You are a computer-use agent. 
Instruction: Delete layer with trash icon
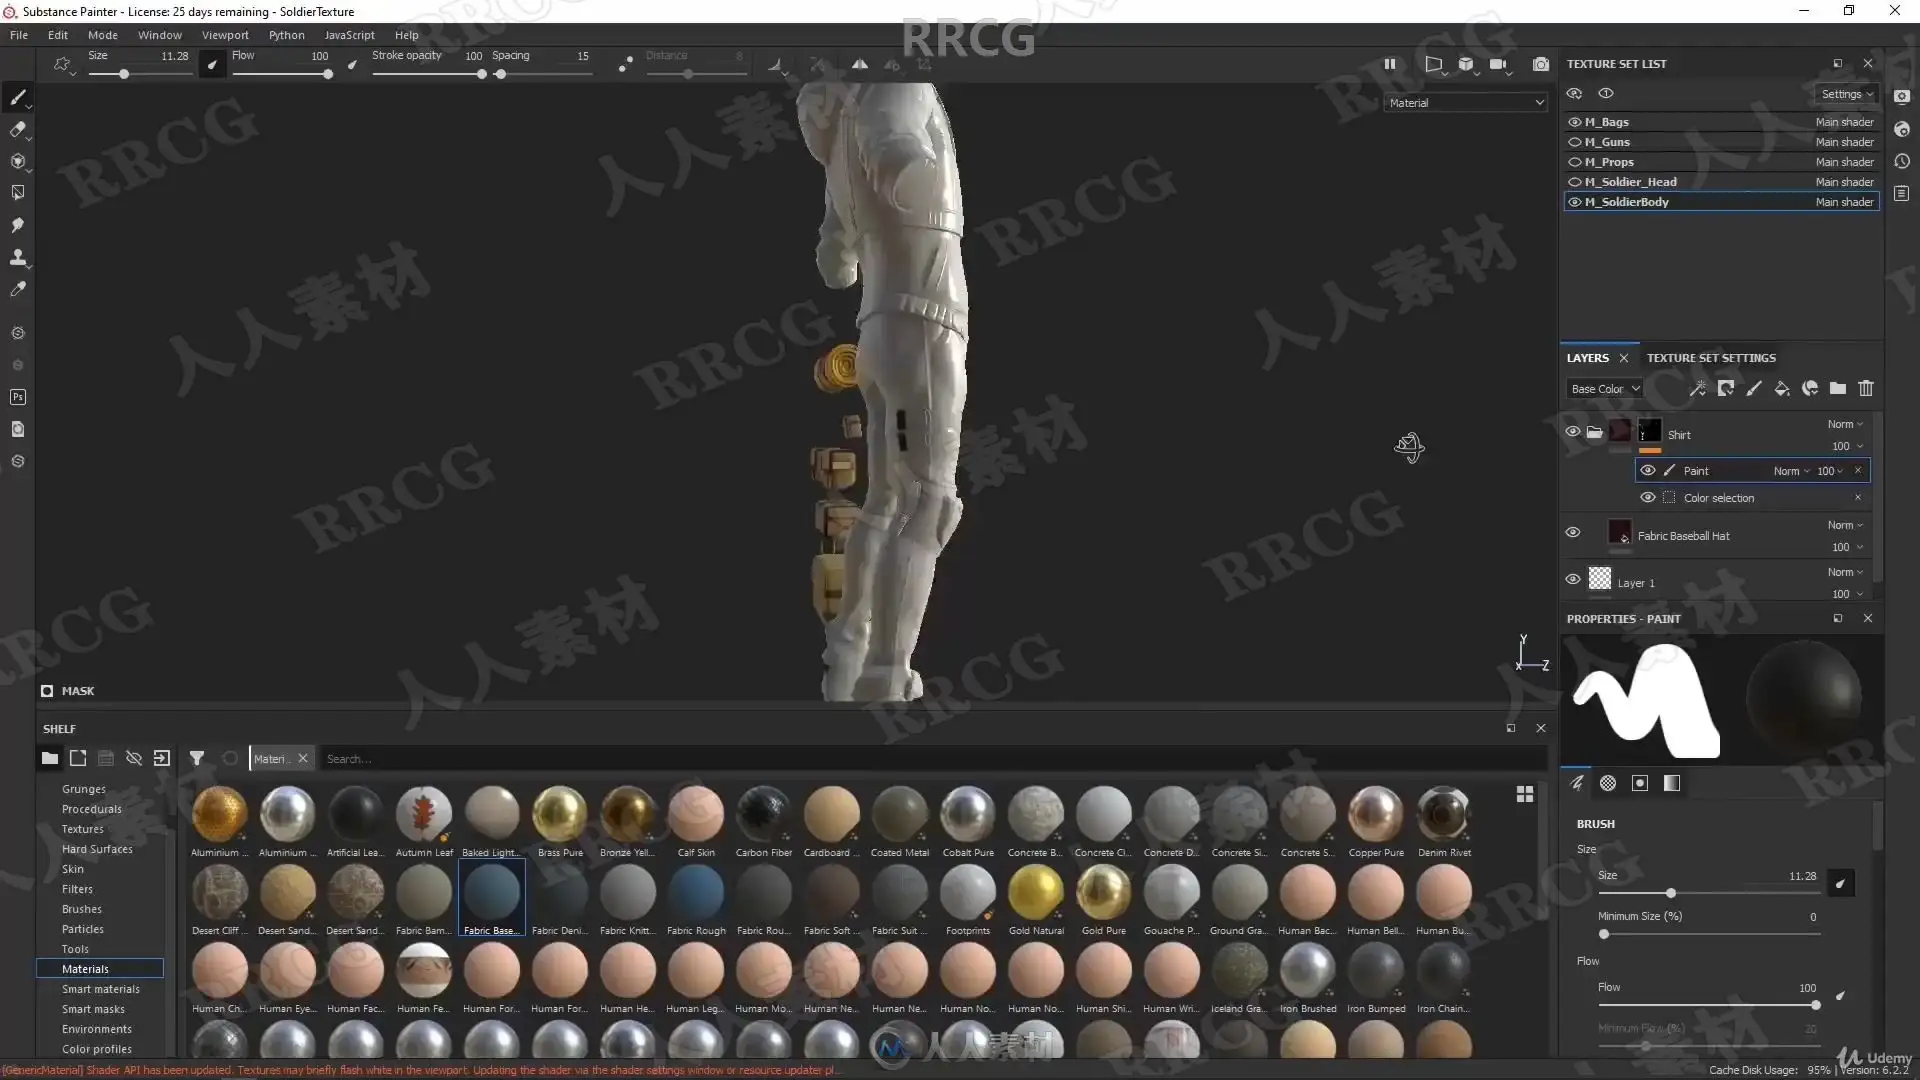click(x=1865, y=389)
